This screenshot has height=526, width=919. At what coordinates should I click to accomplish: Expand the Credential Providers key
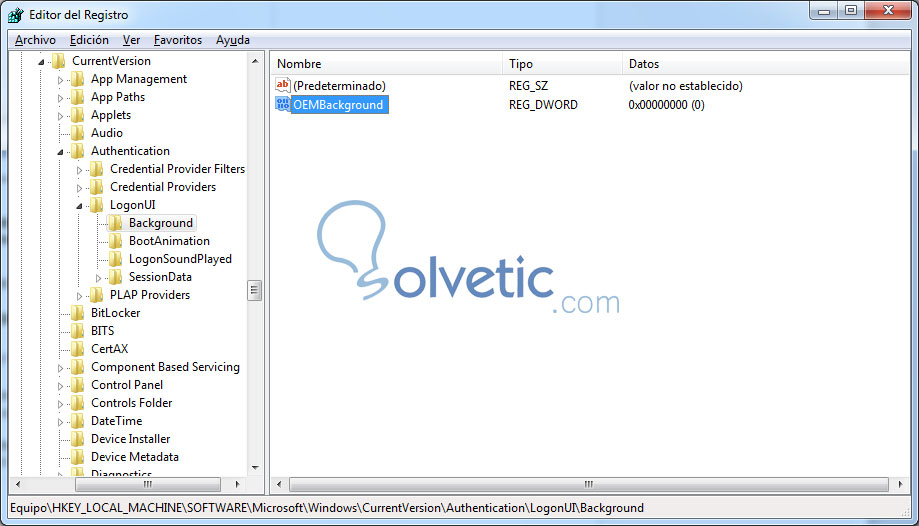coord(79,188)
